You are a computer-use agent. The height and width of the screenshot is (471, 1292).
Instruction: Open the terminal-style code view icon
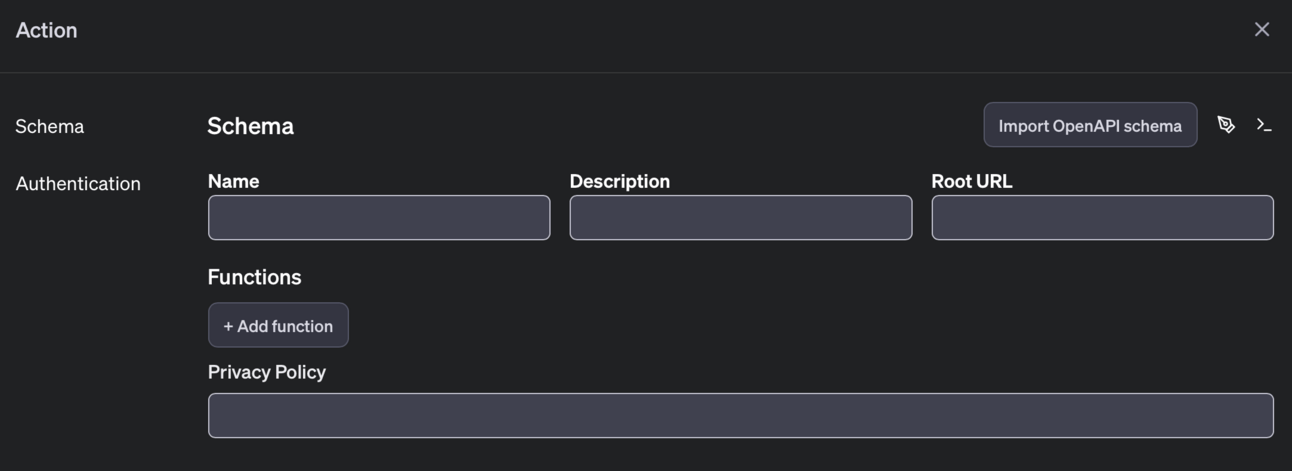1264,125
